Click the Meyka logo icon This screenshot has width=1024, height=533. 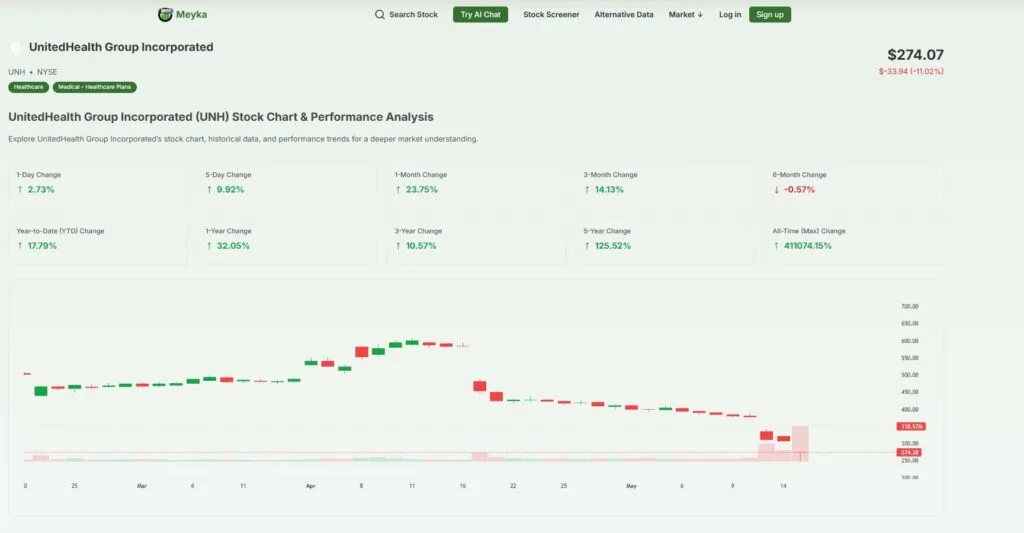[165, 15]
